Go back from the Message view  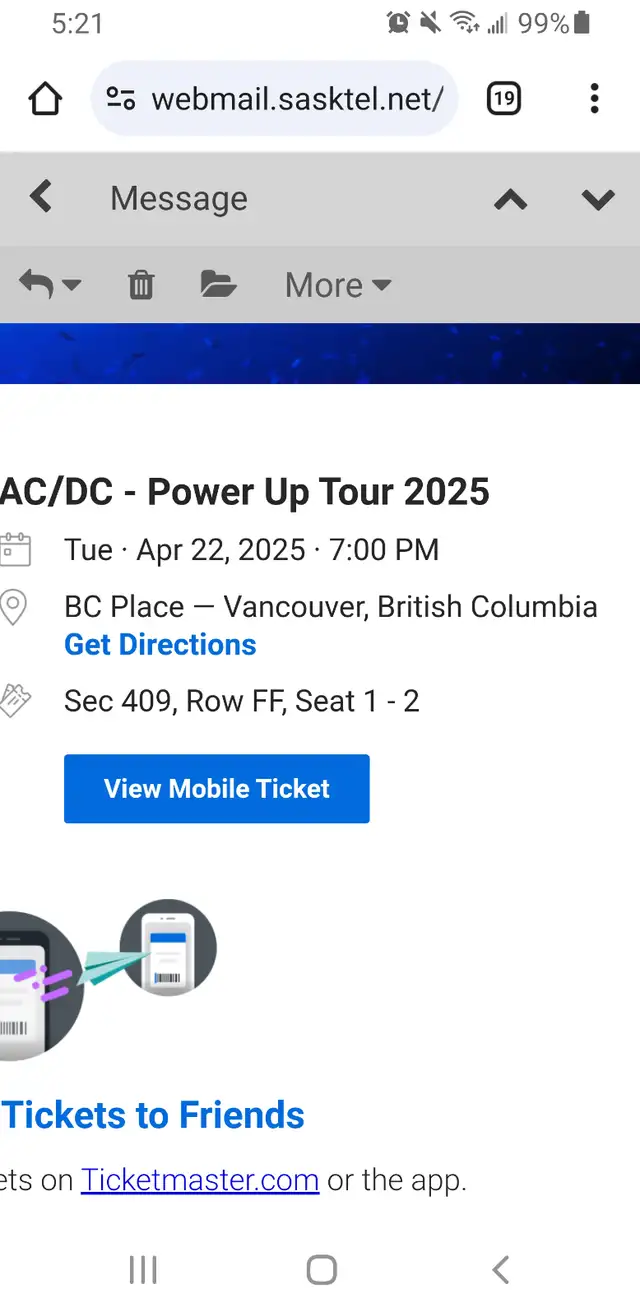pos(41,197)
